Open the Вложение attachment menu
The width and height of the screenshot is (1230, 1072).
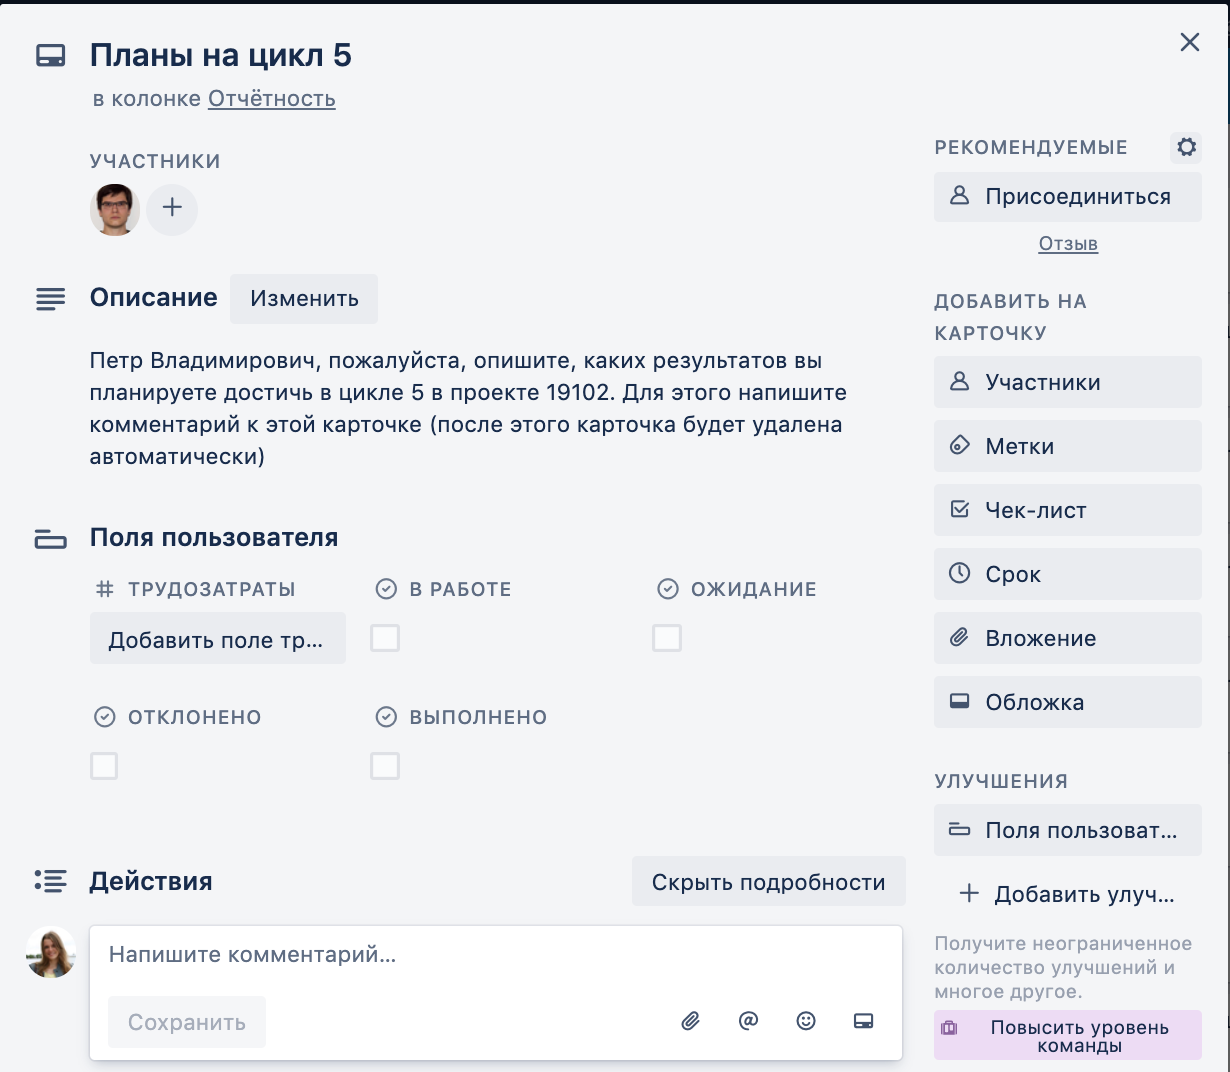point(1067,638)
